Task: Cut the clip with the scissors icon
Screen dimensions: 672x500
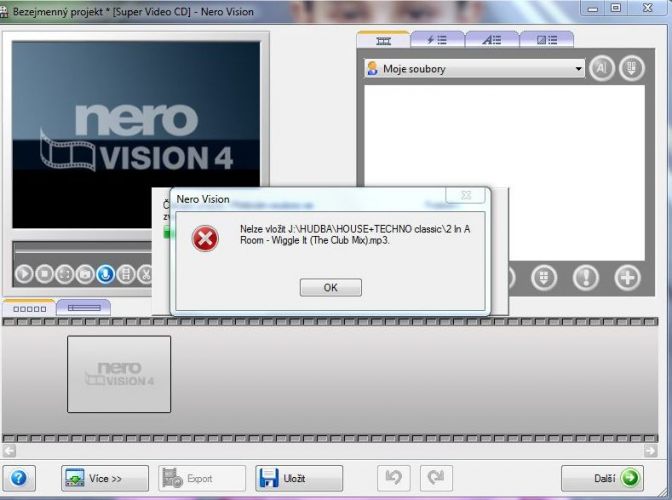Action: click(145, 274)
